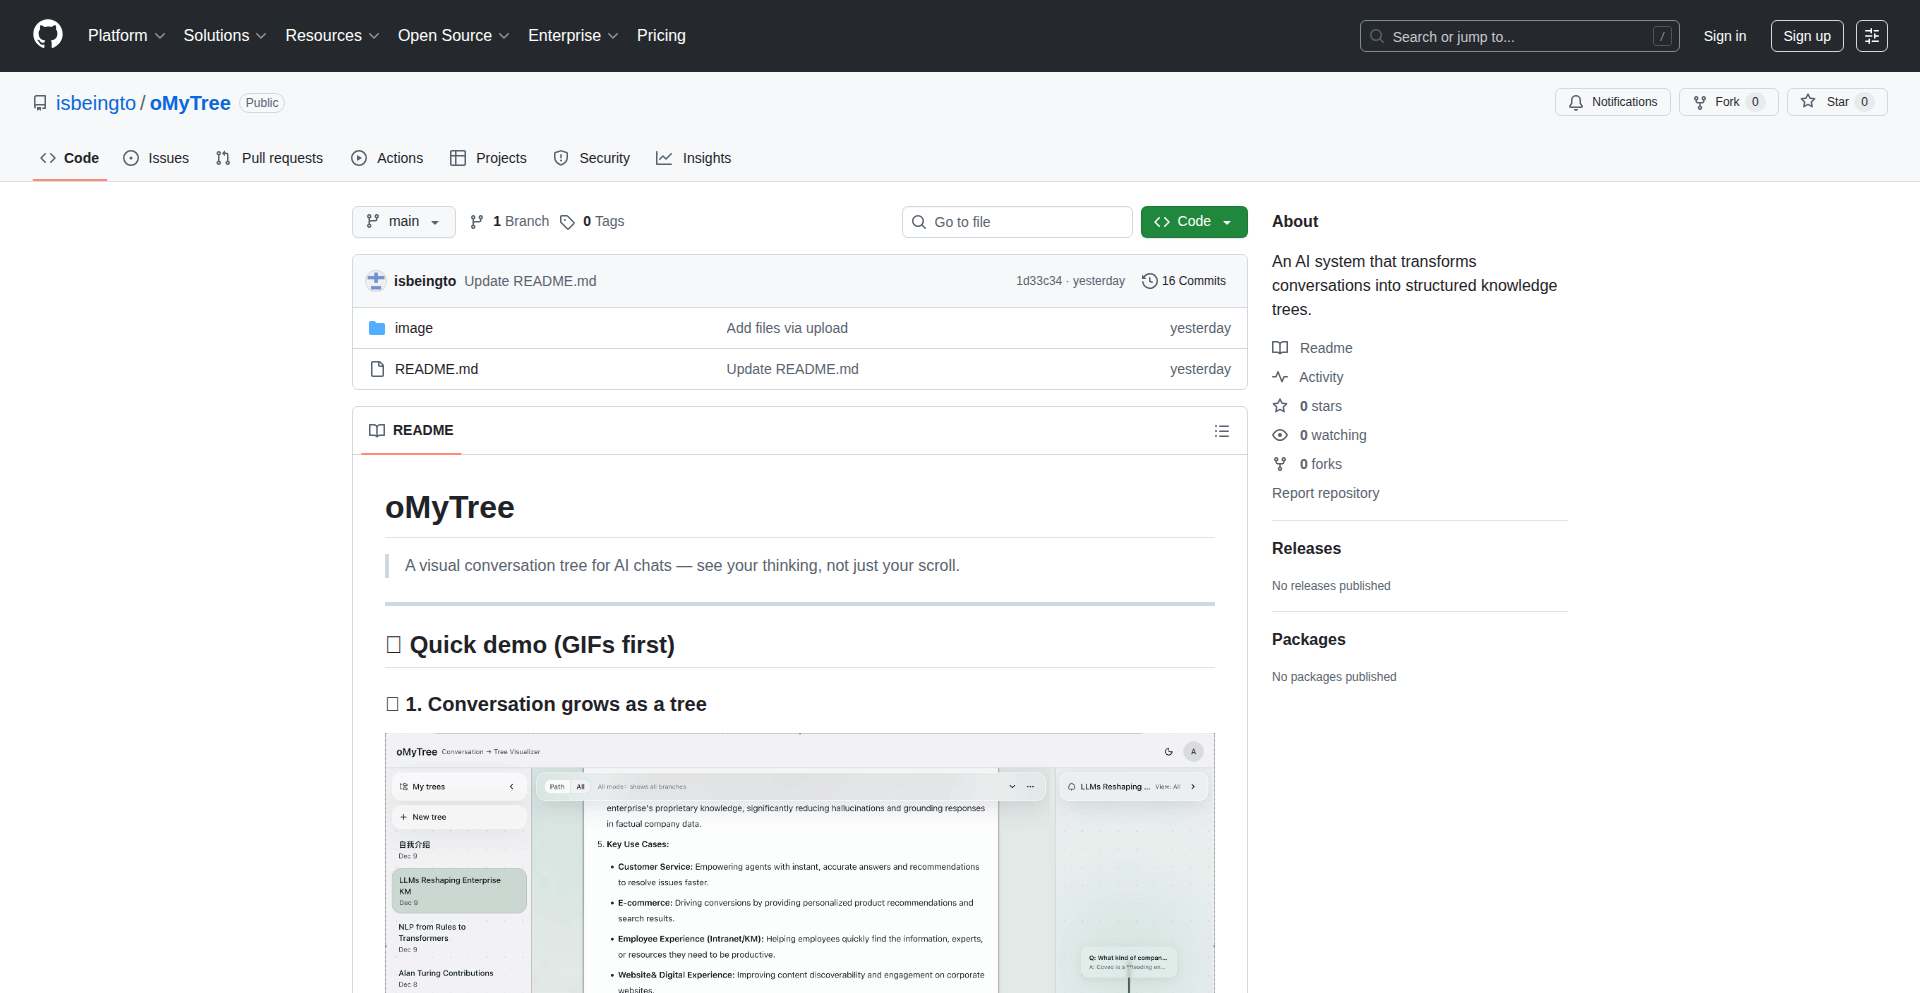This screenshot has width=1920, height=993.
Task: Open the main branch selector dropdown
Action: [x=404, y=222]
